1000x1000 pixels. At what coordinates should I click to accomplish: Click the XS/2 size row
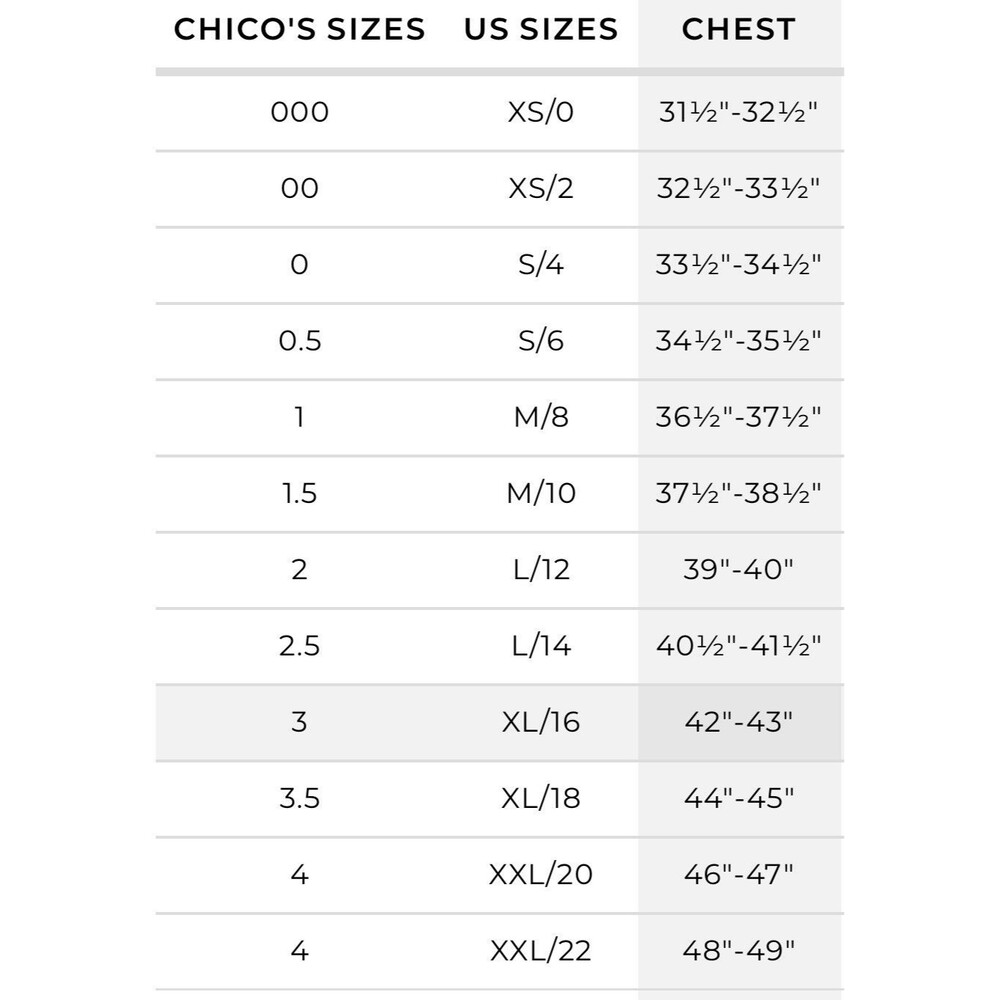pos(499,189)
